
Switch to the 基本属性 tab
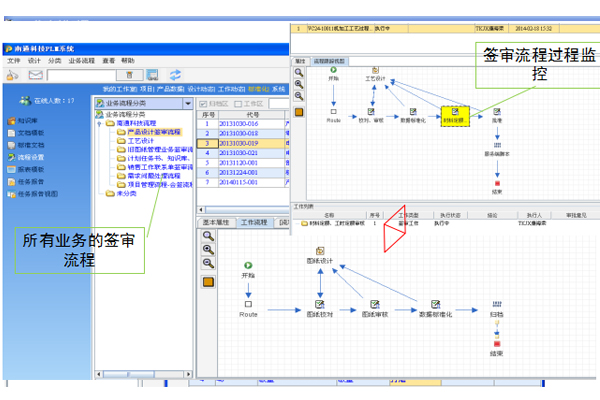[x=216, y=222]
